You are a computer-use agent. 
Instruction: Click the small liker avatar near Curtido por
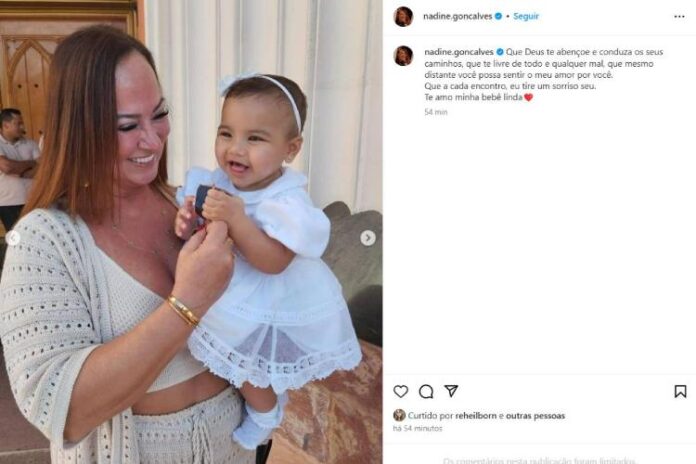coord(399,415)
